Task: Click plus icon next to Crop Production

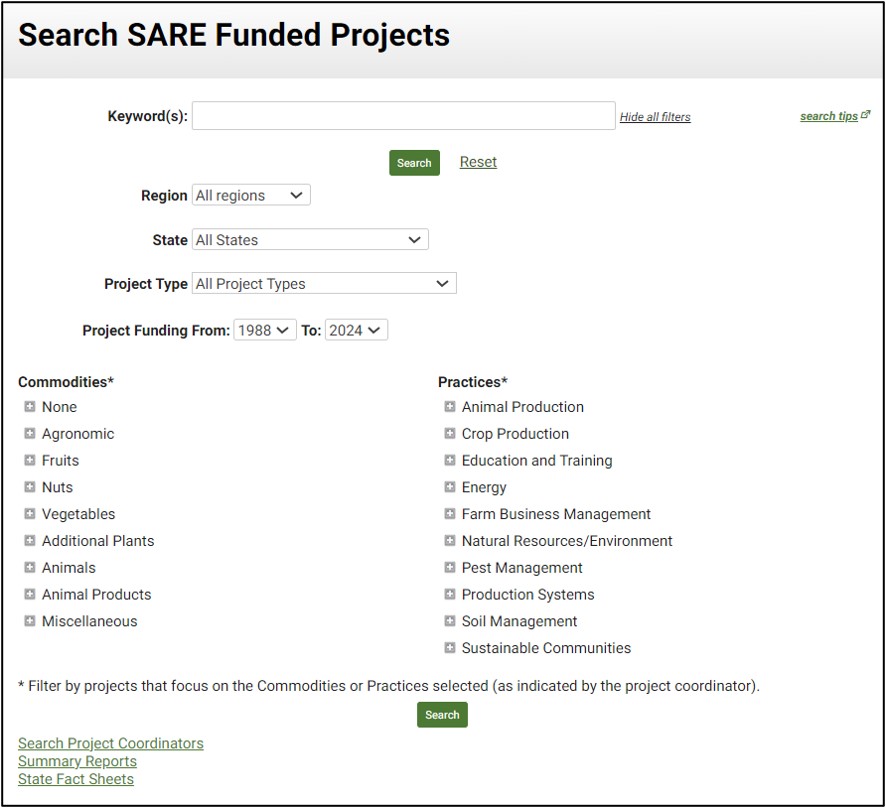Action: [x=450, y=434]
